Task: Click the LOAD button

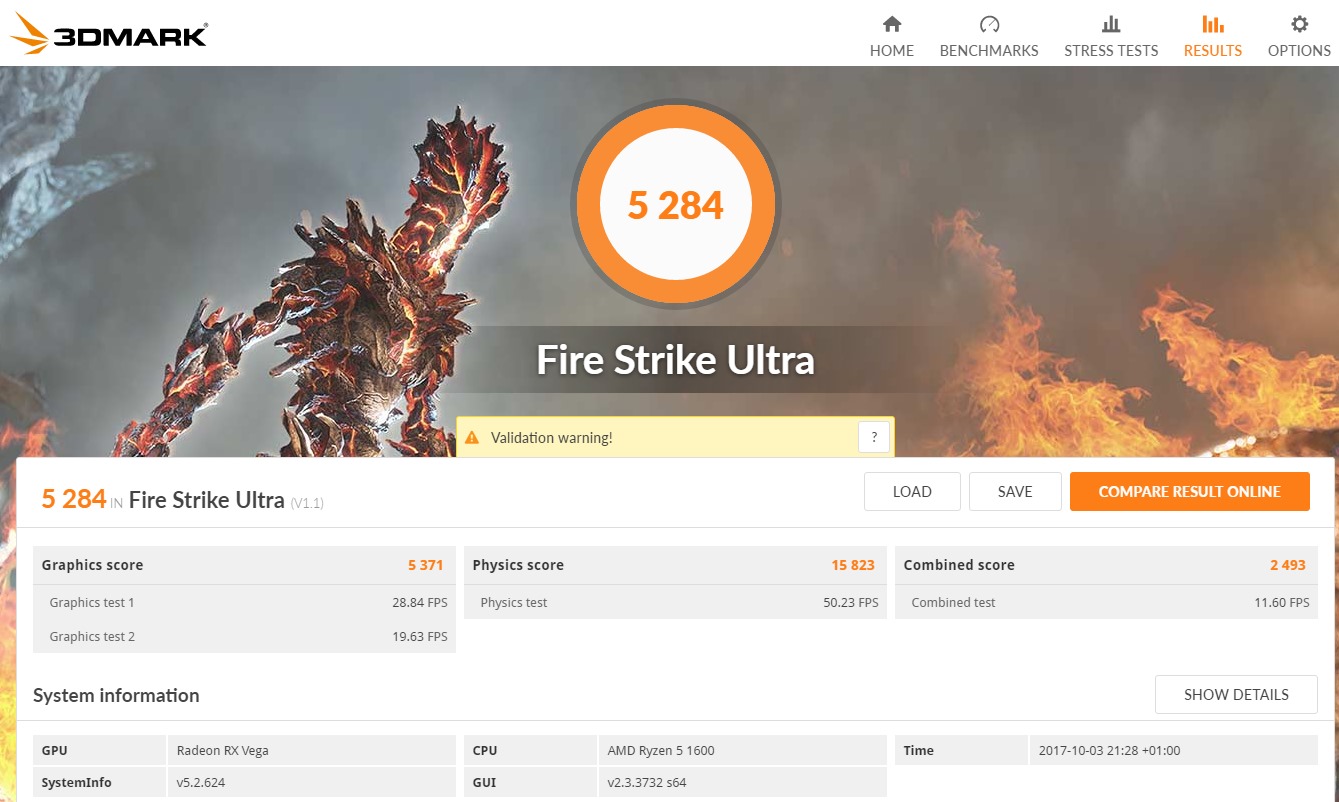Action: pos(912,491)
